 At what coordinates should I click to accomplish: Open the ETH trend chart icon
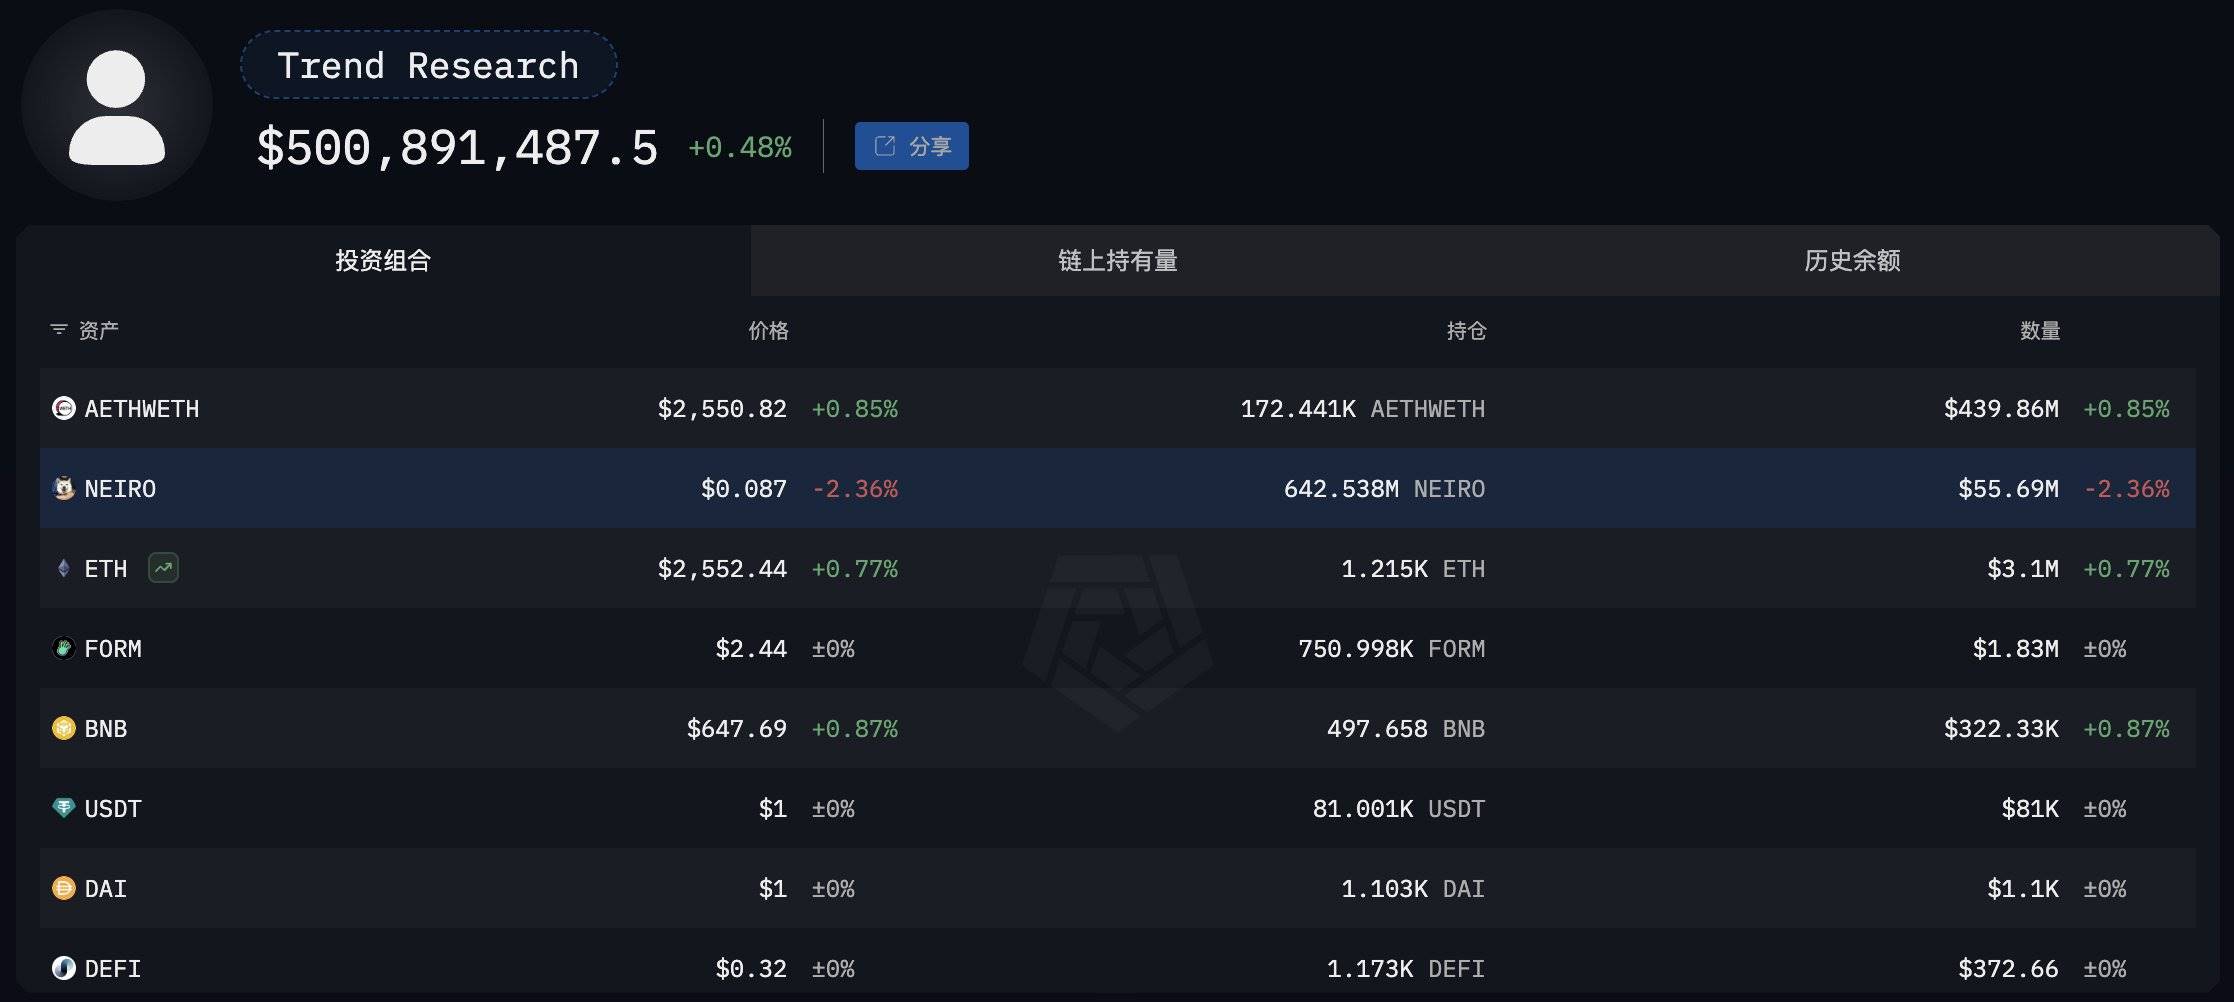[163, 568]
